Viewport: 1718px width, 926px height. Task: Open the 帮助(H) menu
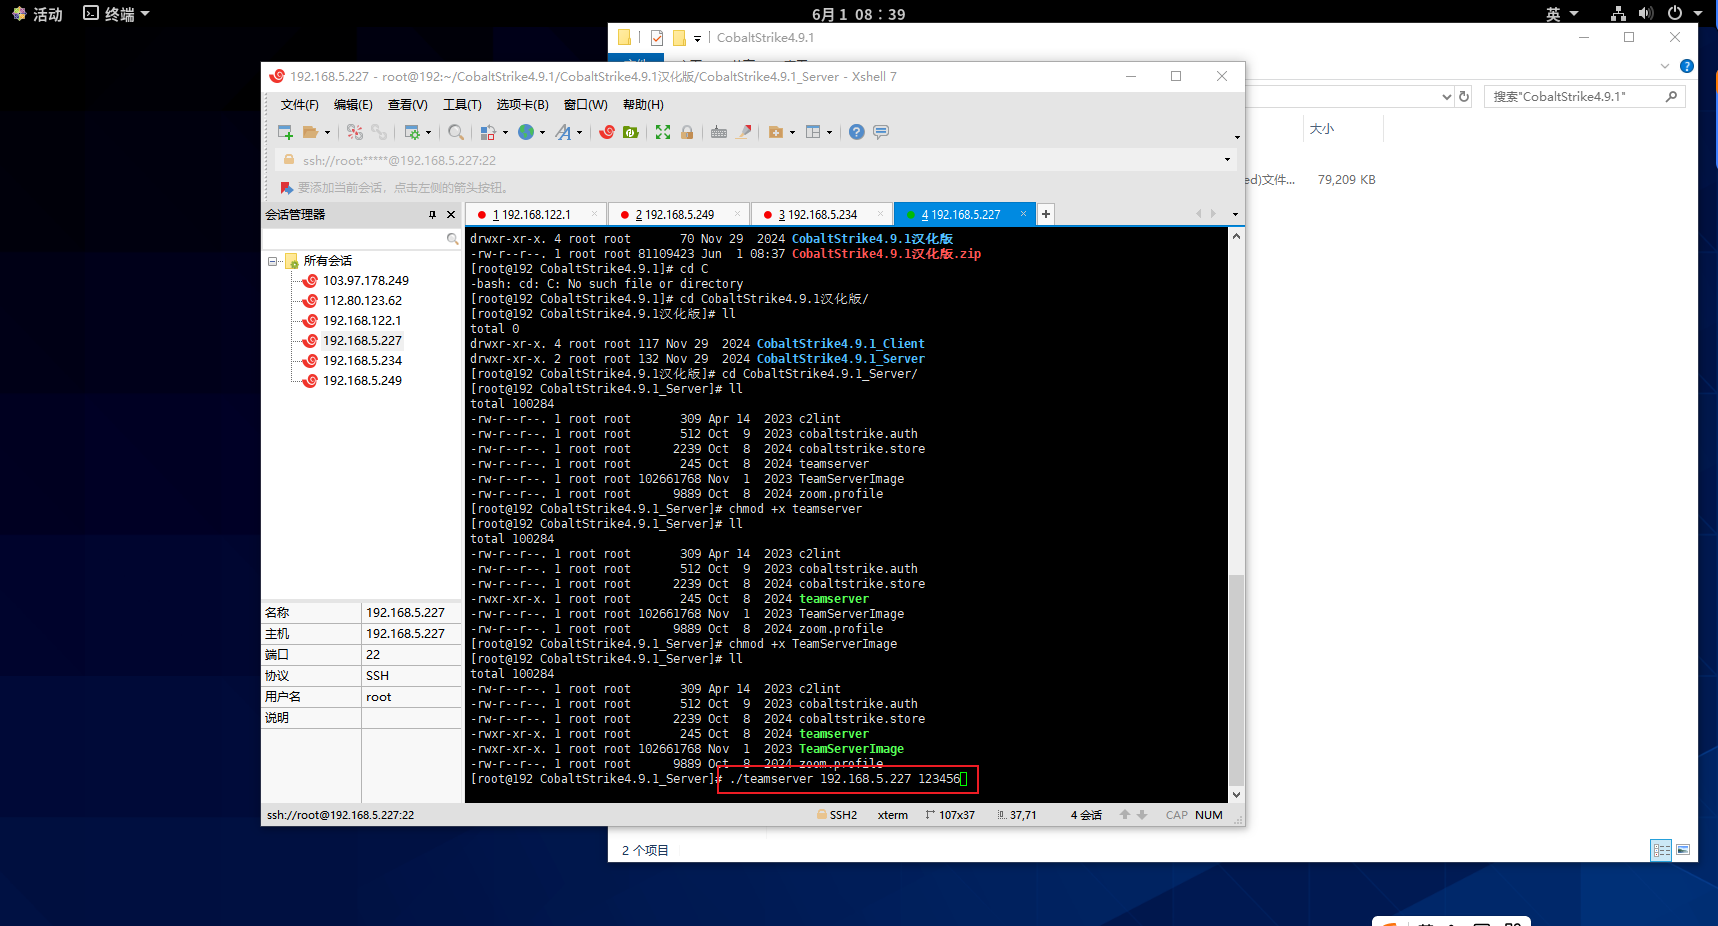click(643, 105)
